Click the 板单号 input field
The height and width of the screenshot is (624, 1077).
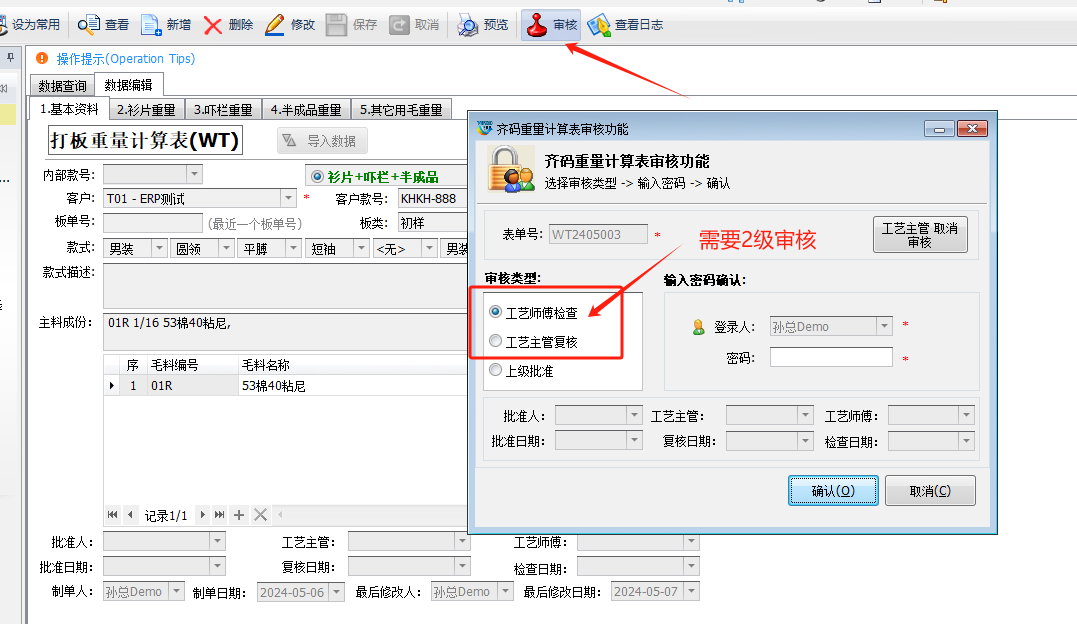152,223
